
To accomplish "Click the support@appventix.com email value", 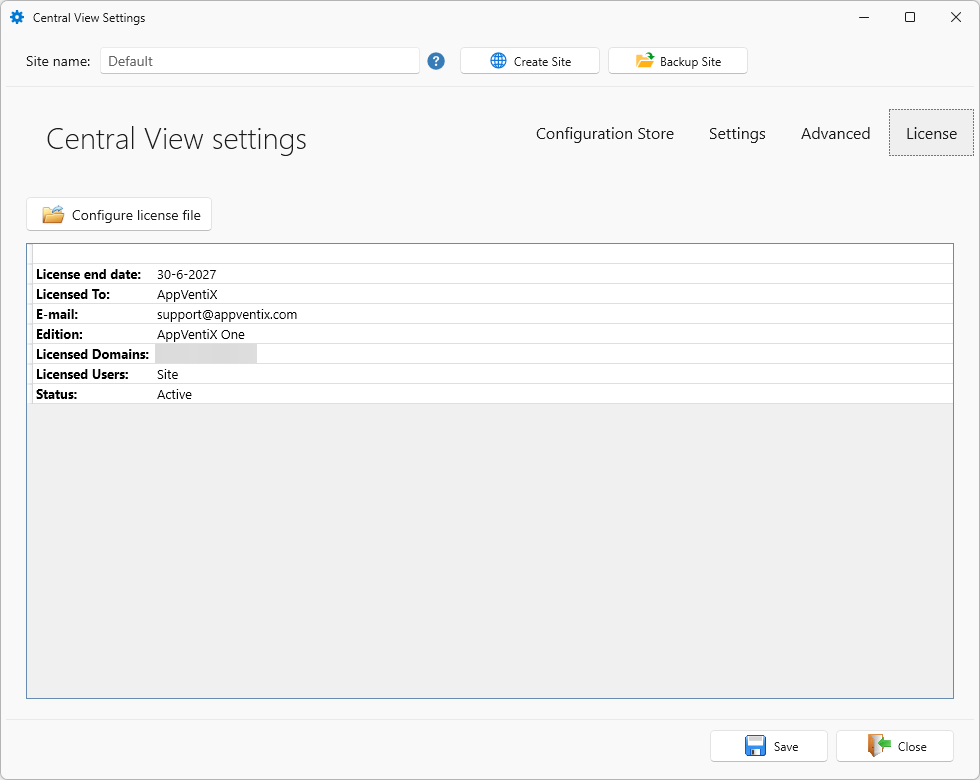I will click(x=227, y=314).
